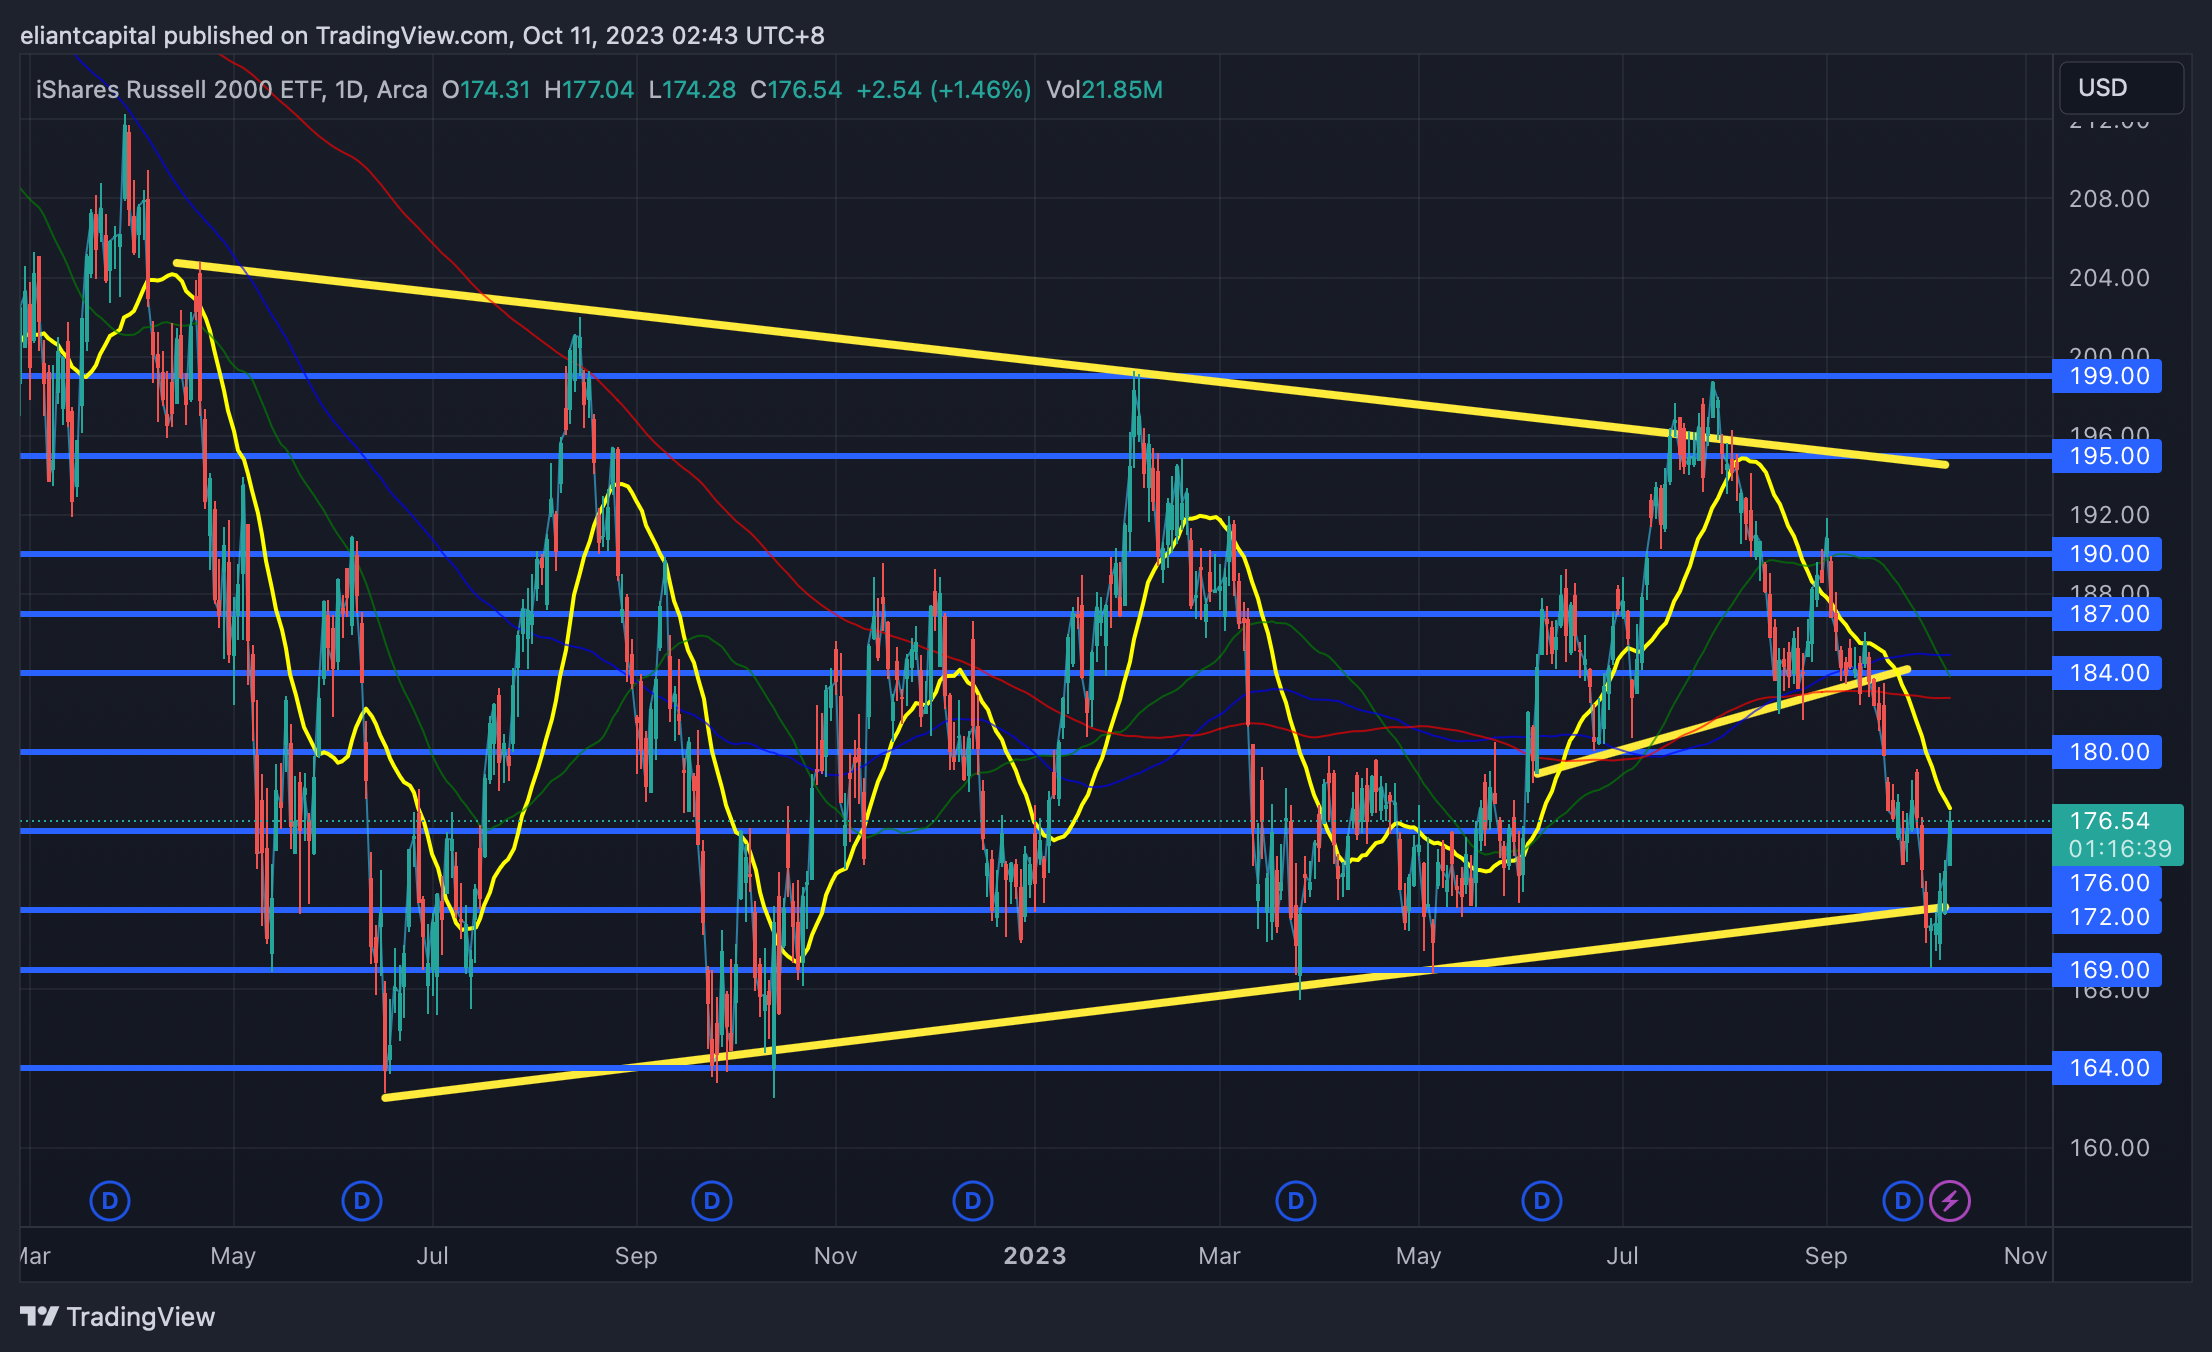Click the dividend marker between Sep and Nov 2022
Screen dimensions: 2212x1352
712,1200
